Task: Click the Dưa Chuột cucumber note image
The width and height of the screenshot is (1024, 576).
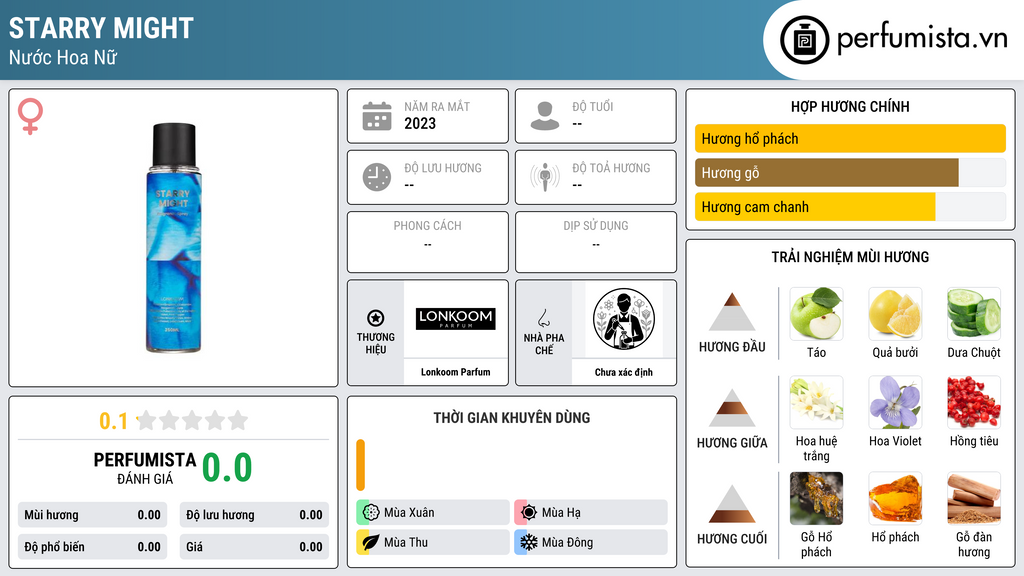Action: coord(974,314)
